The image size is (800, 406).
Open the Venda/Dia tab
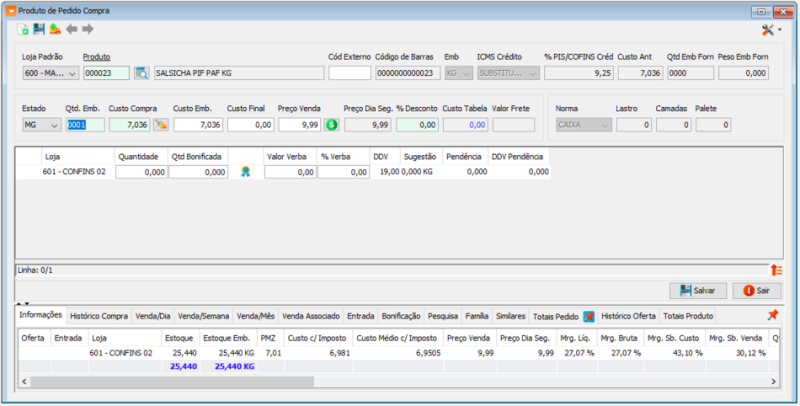point(153,316)
